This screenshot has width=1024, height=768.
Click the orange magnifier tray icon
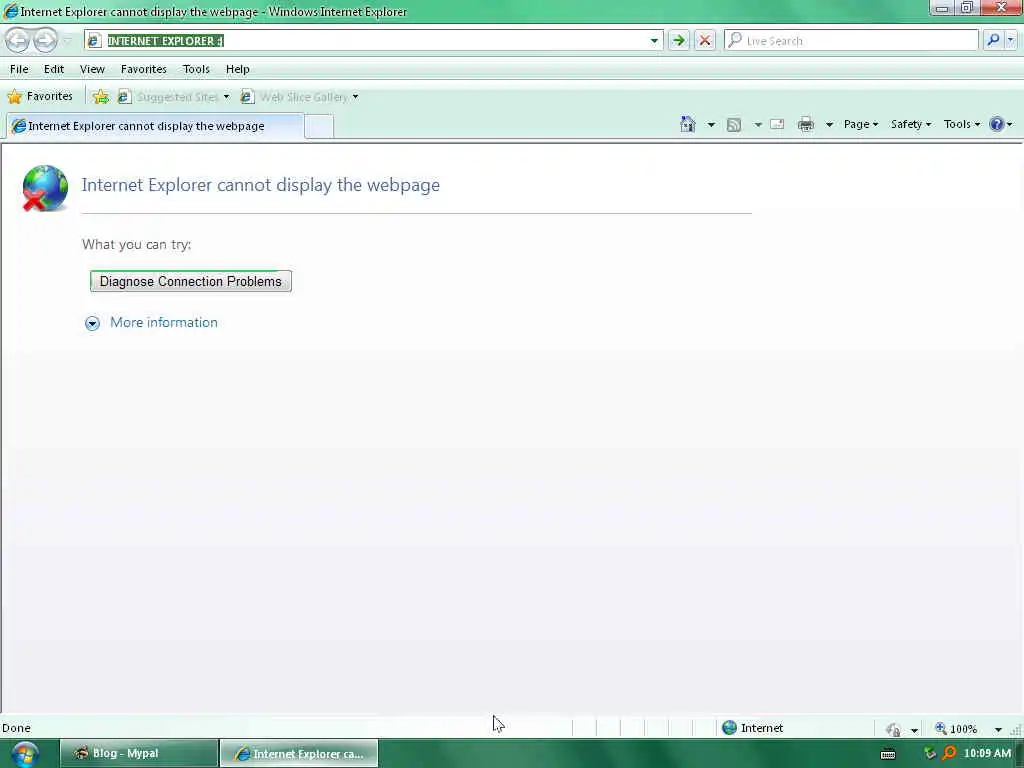949,753
